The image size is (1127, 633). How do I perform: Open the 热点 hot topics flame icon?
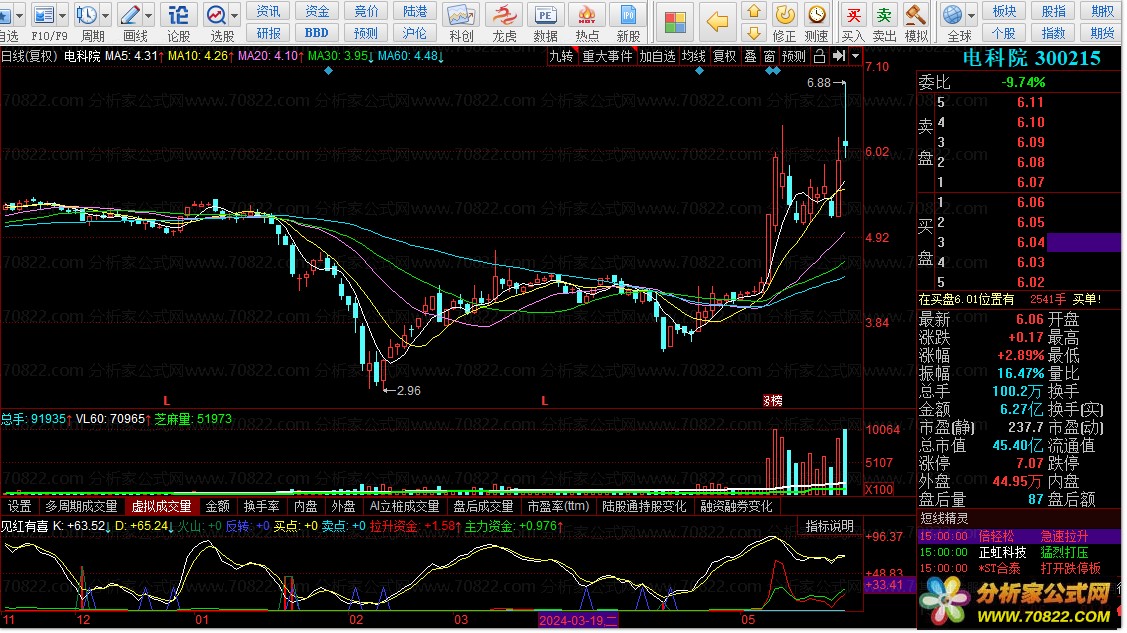(587, 15)
